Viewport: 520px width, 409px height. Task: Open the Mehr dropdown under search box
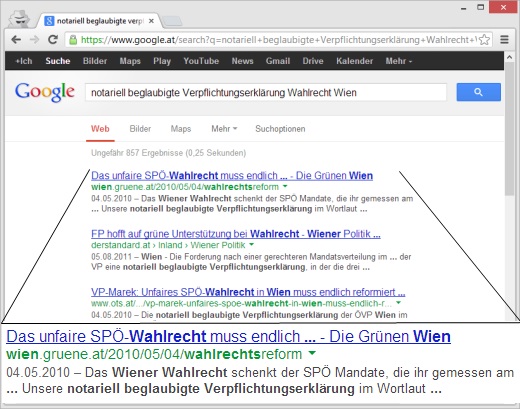(x=224, y=129)
